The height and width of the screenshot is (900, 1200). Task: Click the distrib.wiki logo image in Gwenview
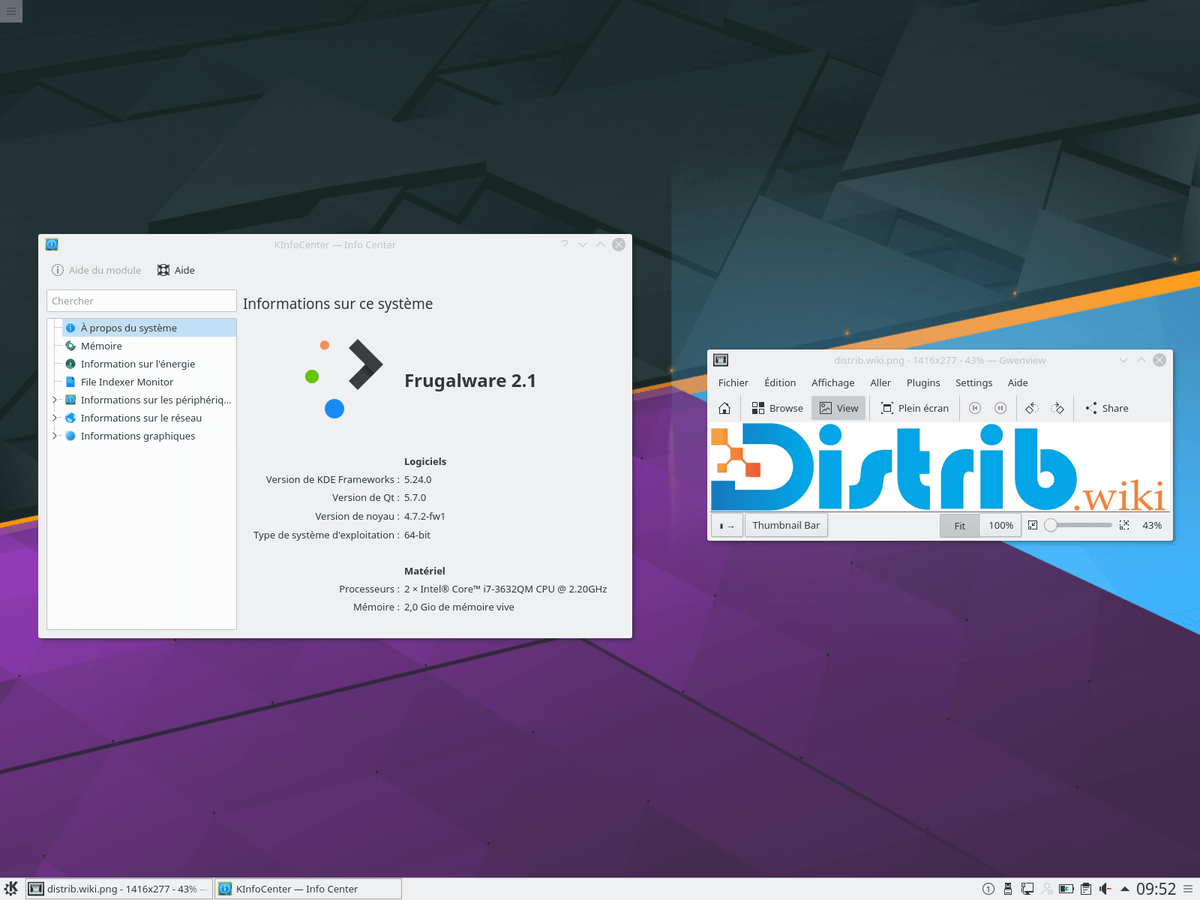(939, 467)
